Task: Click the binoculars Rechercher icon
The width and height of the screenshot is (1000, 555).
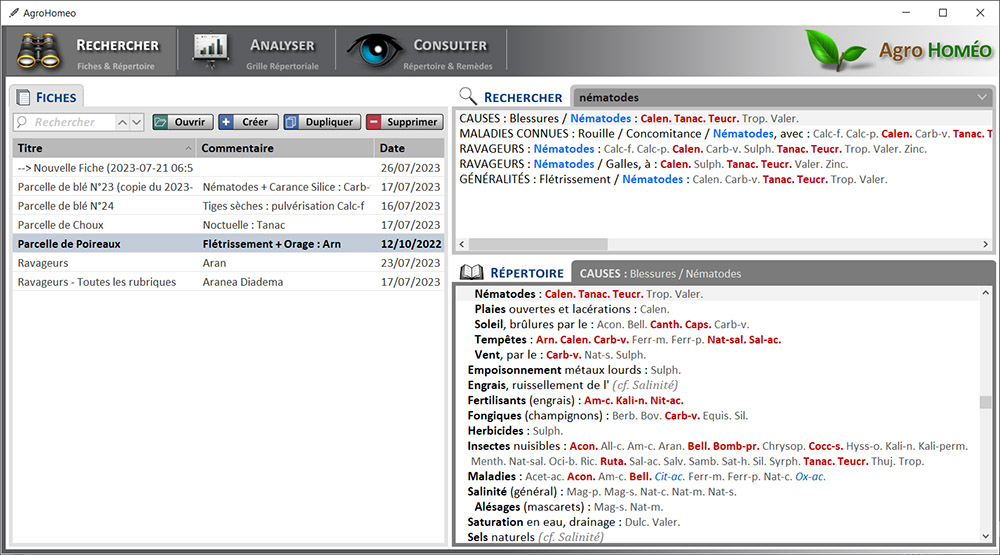Action: (x=38, y=52)
